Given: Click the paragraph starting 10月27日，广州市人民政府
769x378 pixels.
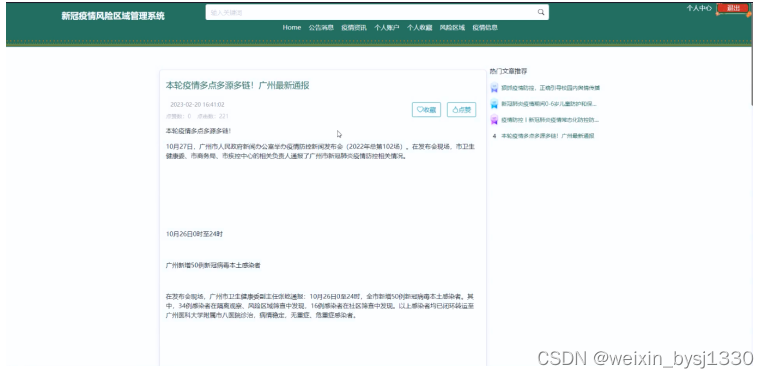Looking at the screenshot, I should [320, 151].
